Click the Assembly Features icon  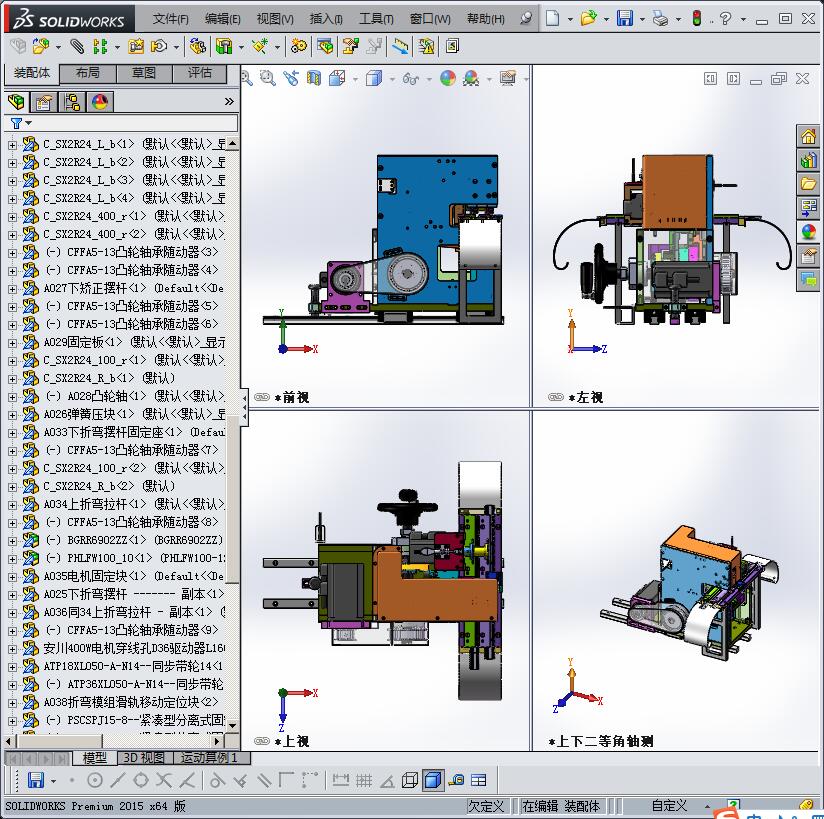point(224,47)
